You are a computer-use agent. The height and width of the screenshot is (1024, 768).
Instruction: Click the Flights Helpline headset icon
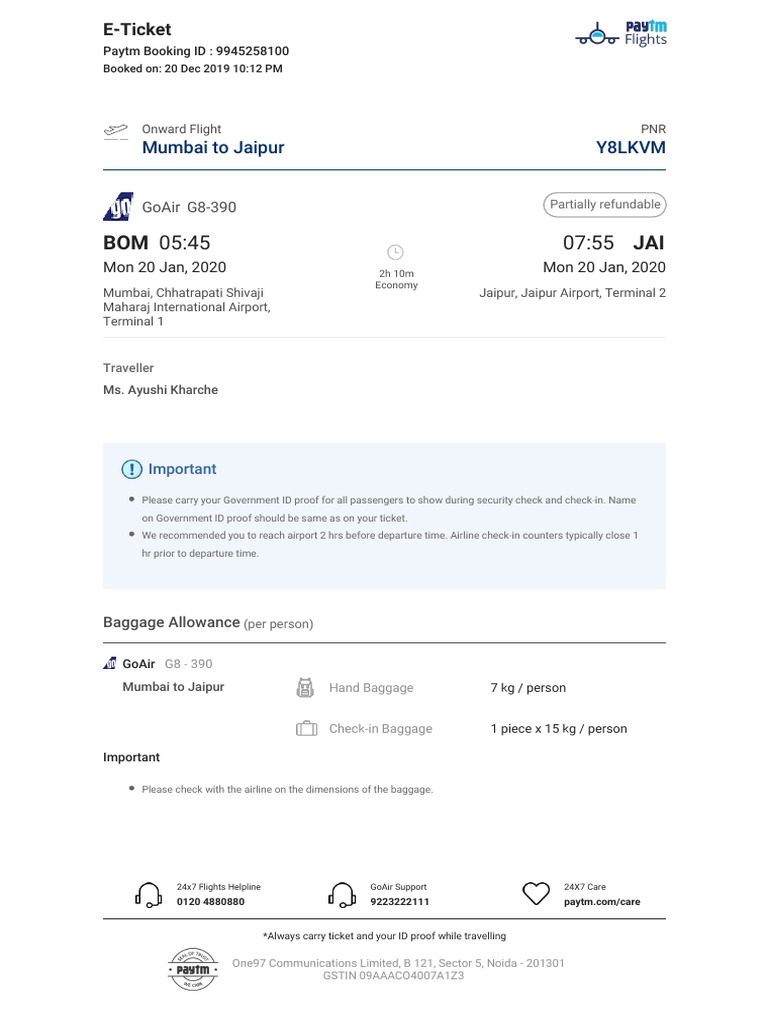pos(148,894)
